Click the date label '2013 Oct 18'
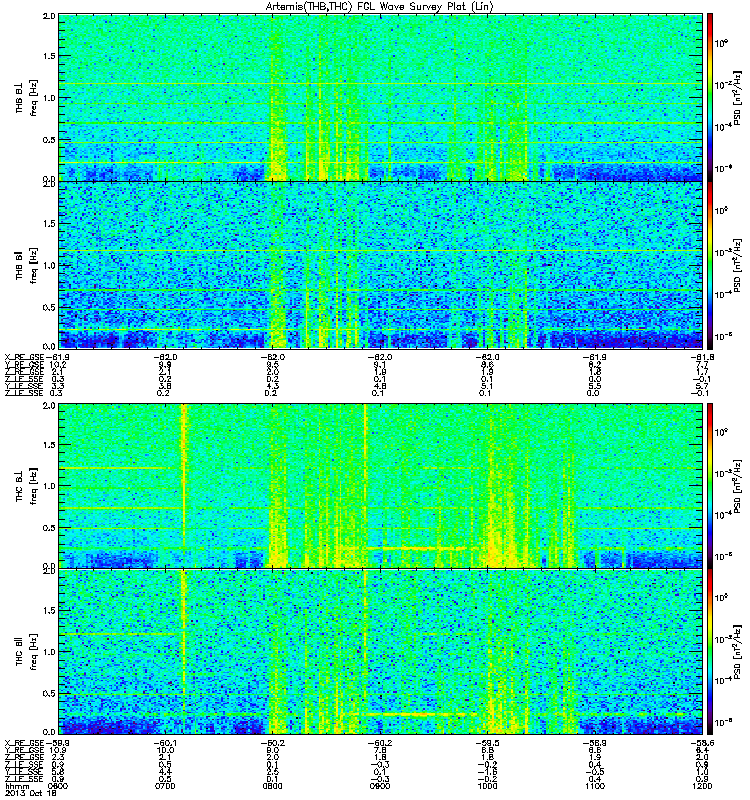Image resolution: width=750 pixels, height=800 pixels. pyautogui.click(x=30, y=793)
